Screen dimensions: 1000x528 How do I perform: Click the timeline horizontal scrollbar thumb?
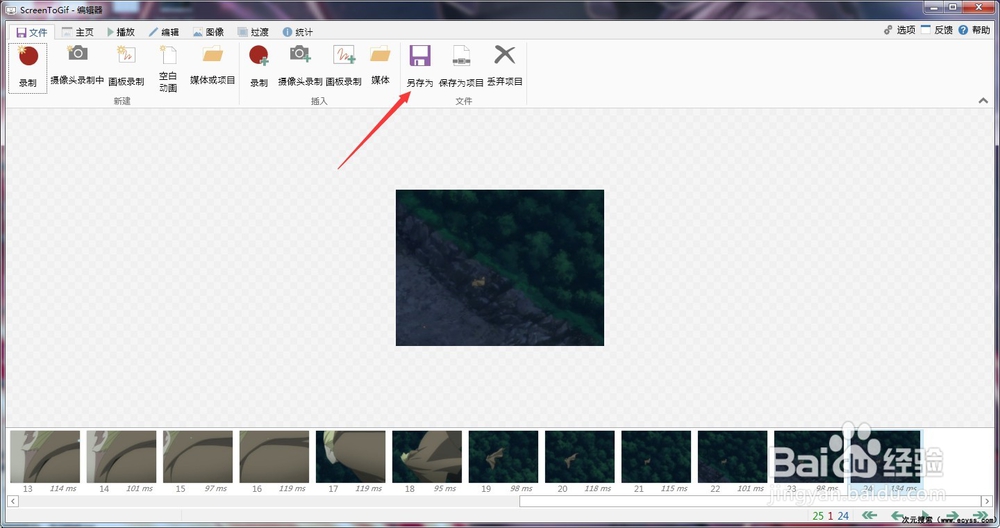(750, 501)
